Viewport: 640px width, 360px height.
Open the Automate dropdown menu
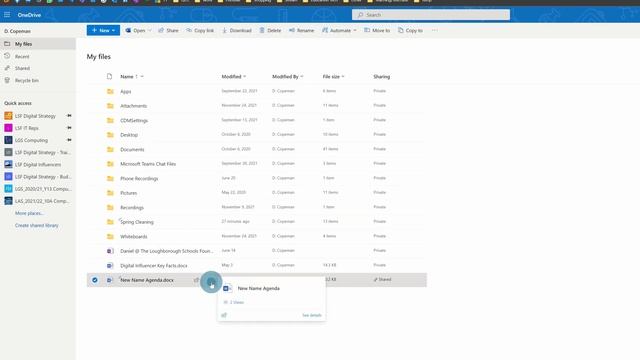(x=339, y=30)
